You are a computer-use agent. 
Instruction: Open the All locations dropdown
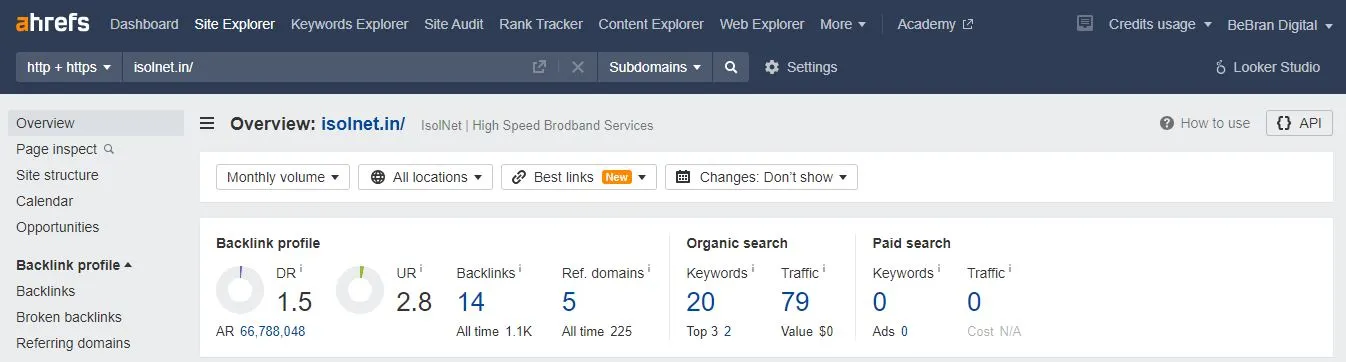coord(426,177)
